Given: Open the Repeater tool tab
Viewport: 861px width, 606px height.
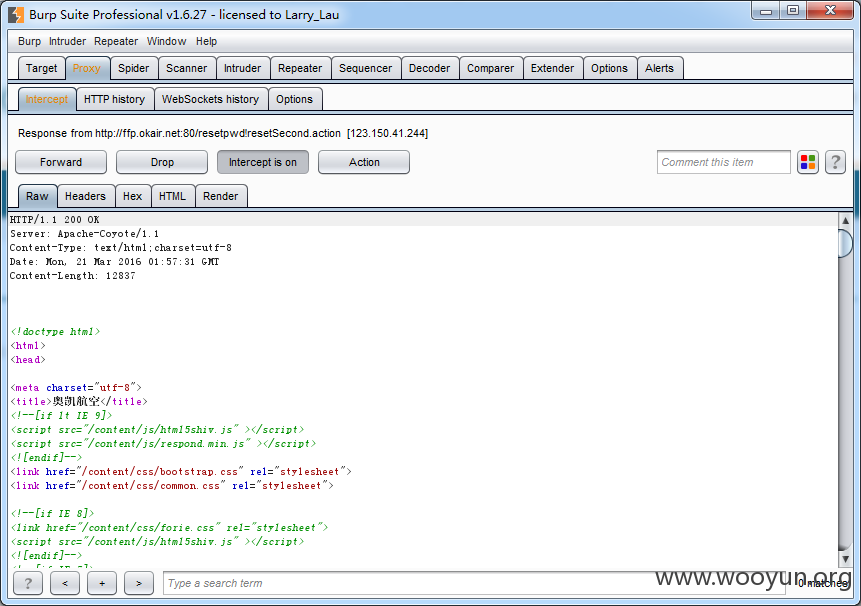Looking at the screenshot, I should tap(300, 68).
